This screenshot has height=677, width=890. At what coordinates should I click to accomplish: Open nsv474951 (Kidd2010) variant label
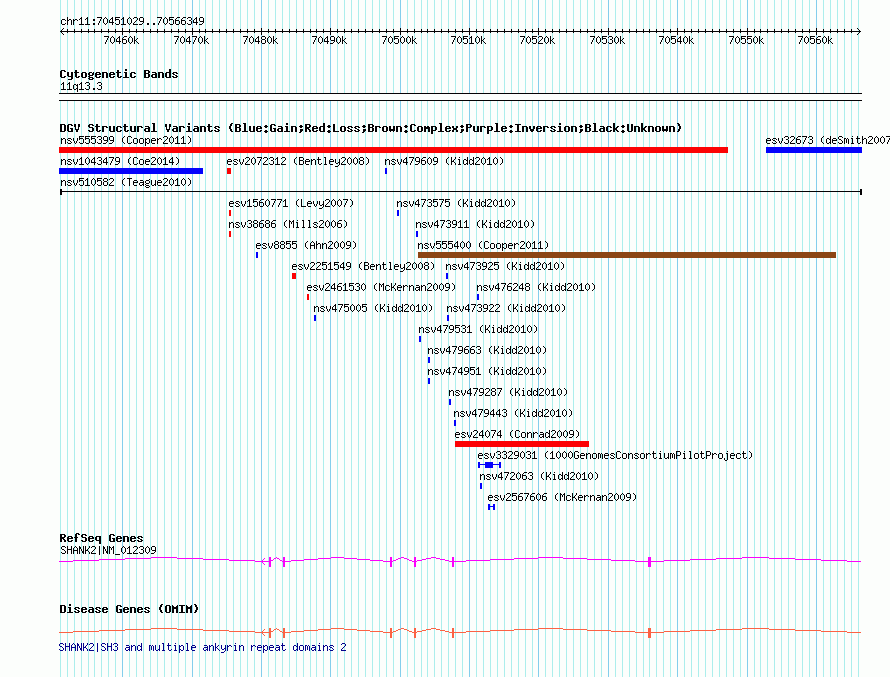[x=487, y=371]
